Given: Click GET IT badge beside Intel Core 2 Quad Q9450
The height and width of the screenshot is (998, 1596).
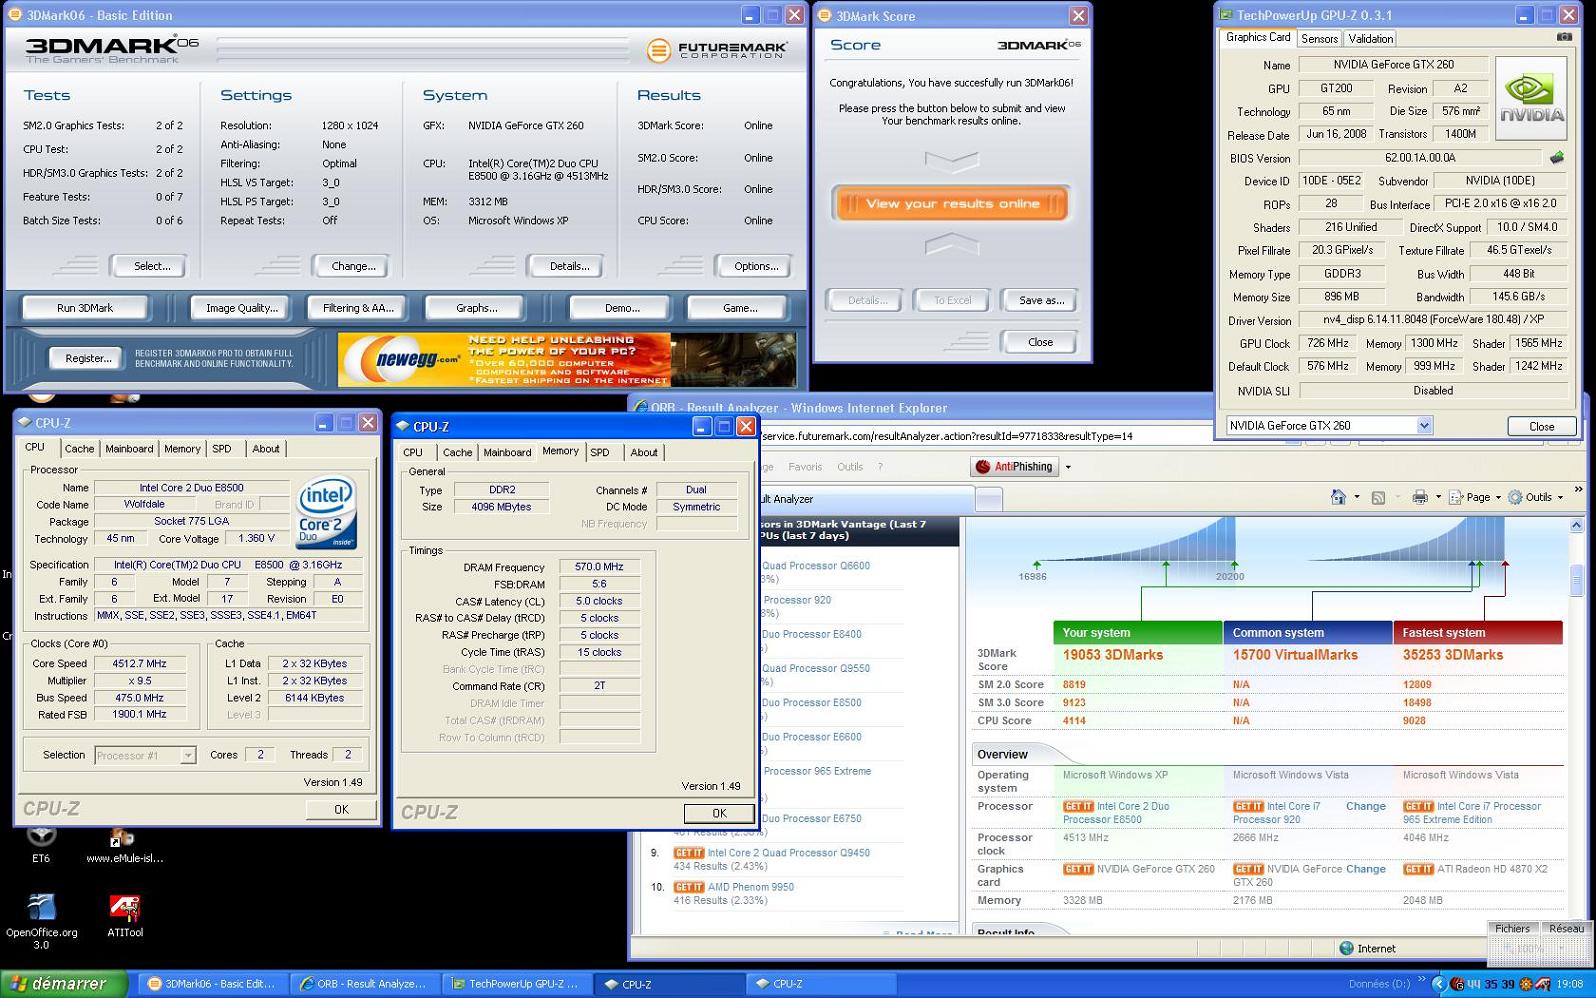Looking at the screenshot, I should pyautogui.click(x=688, y=853).
